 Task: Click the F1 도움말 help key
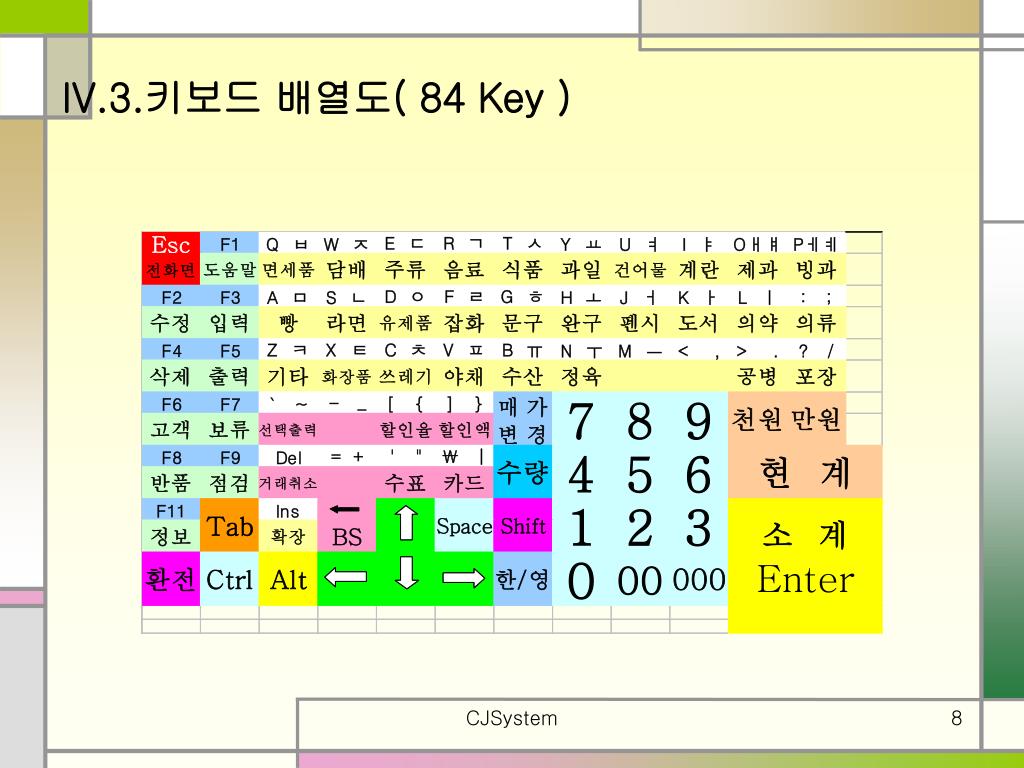229,258
